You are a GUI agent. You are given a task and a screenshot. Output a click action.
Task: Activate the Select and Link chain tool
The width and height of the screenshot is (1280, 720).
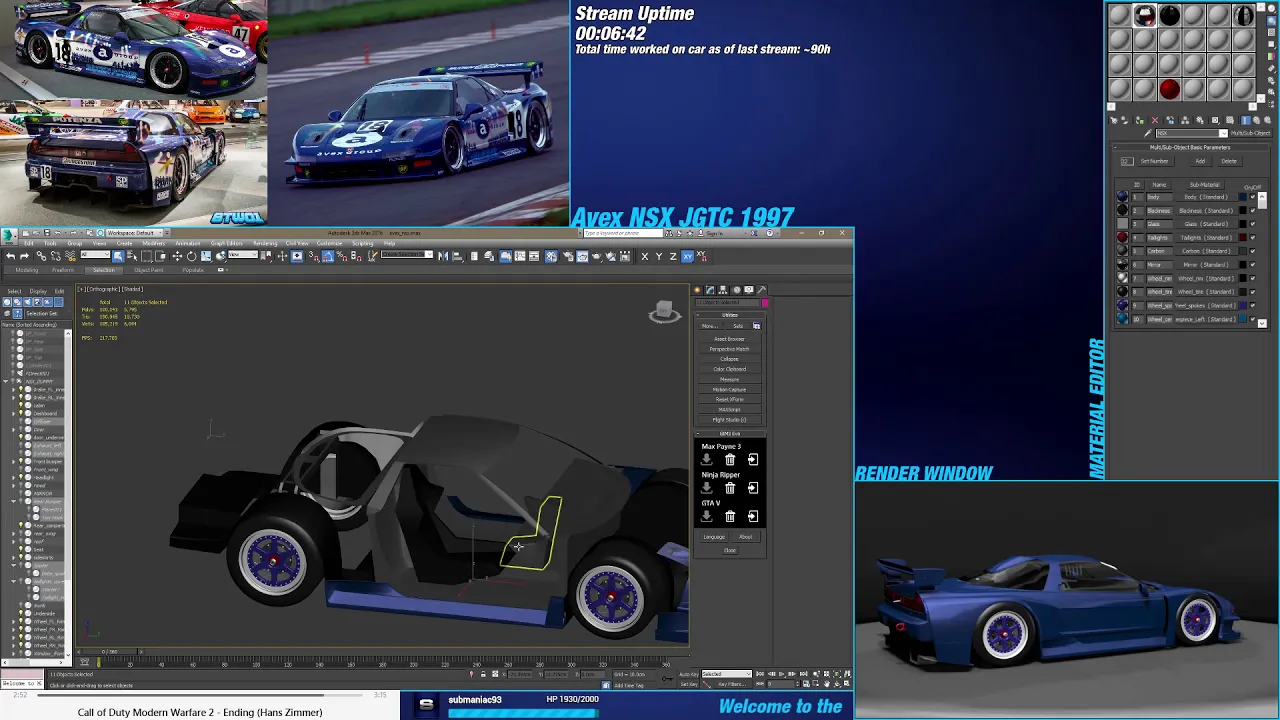[41, 256]
